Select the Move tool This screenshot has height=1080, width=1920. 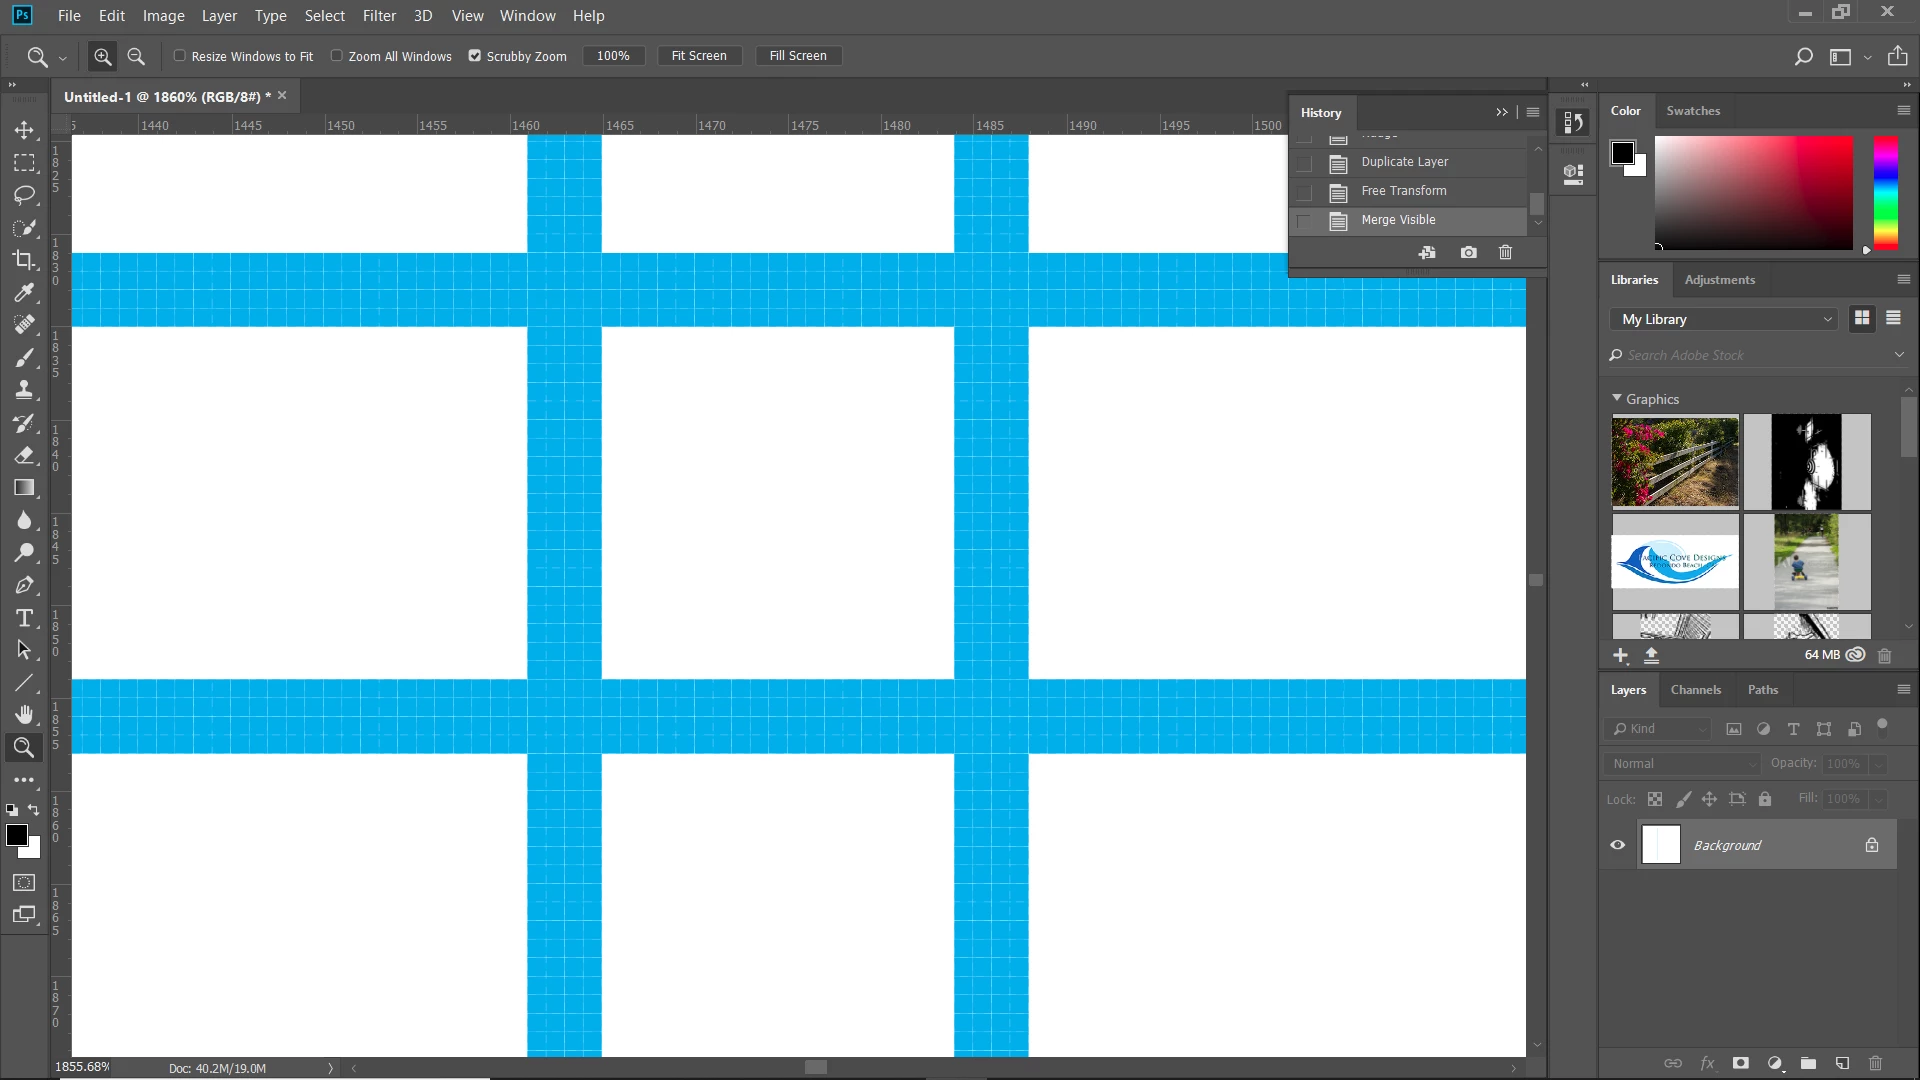coord(24,130)
